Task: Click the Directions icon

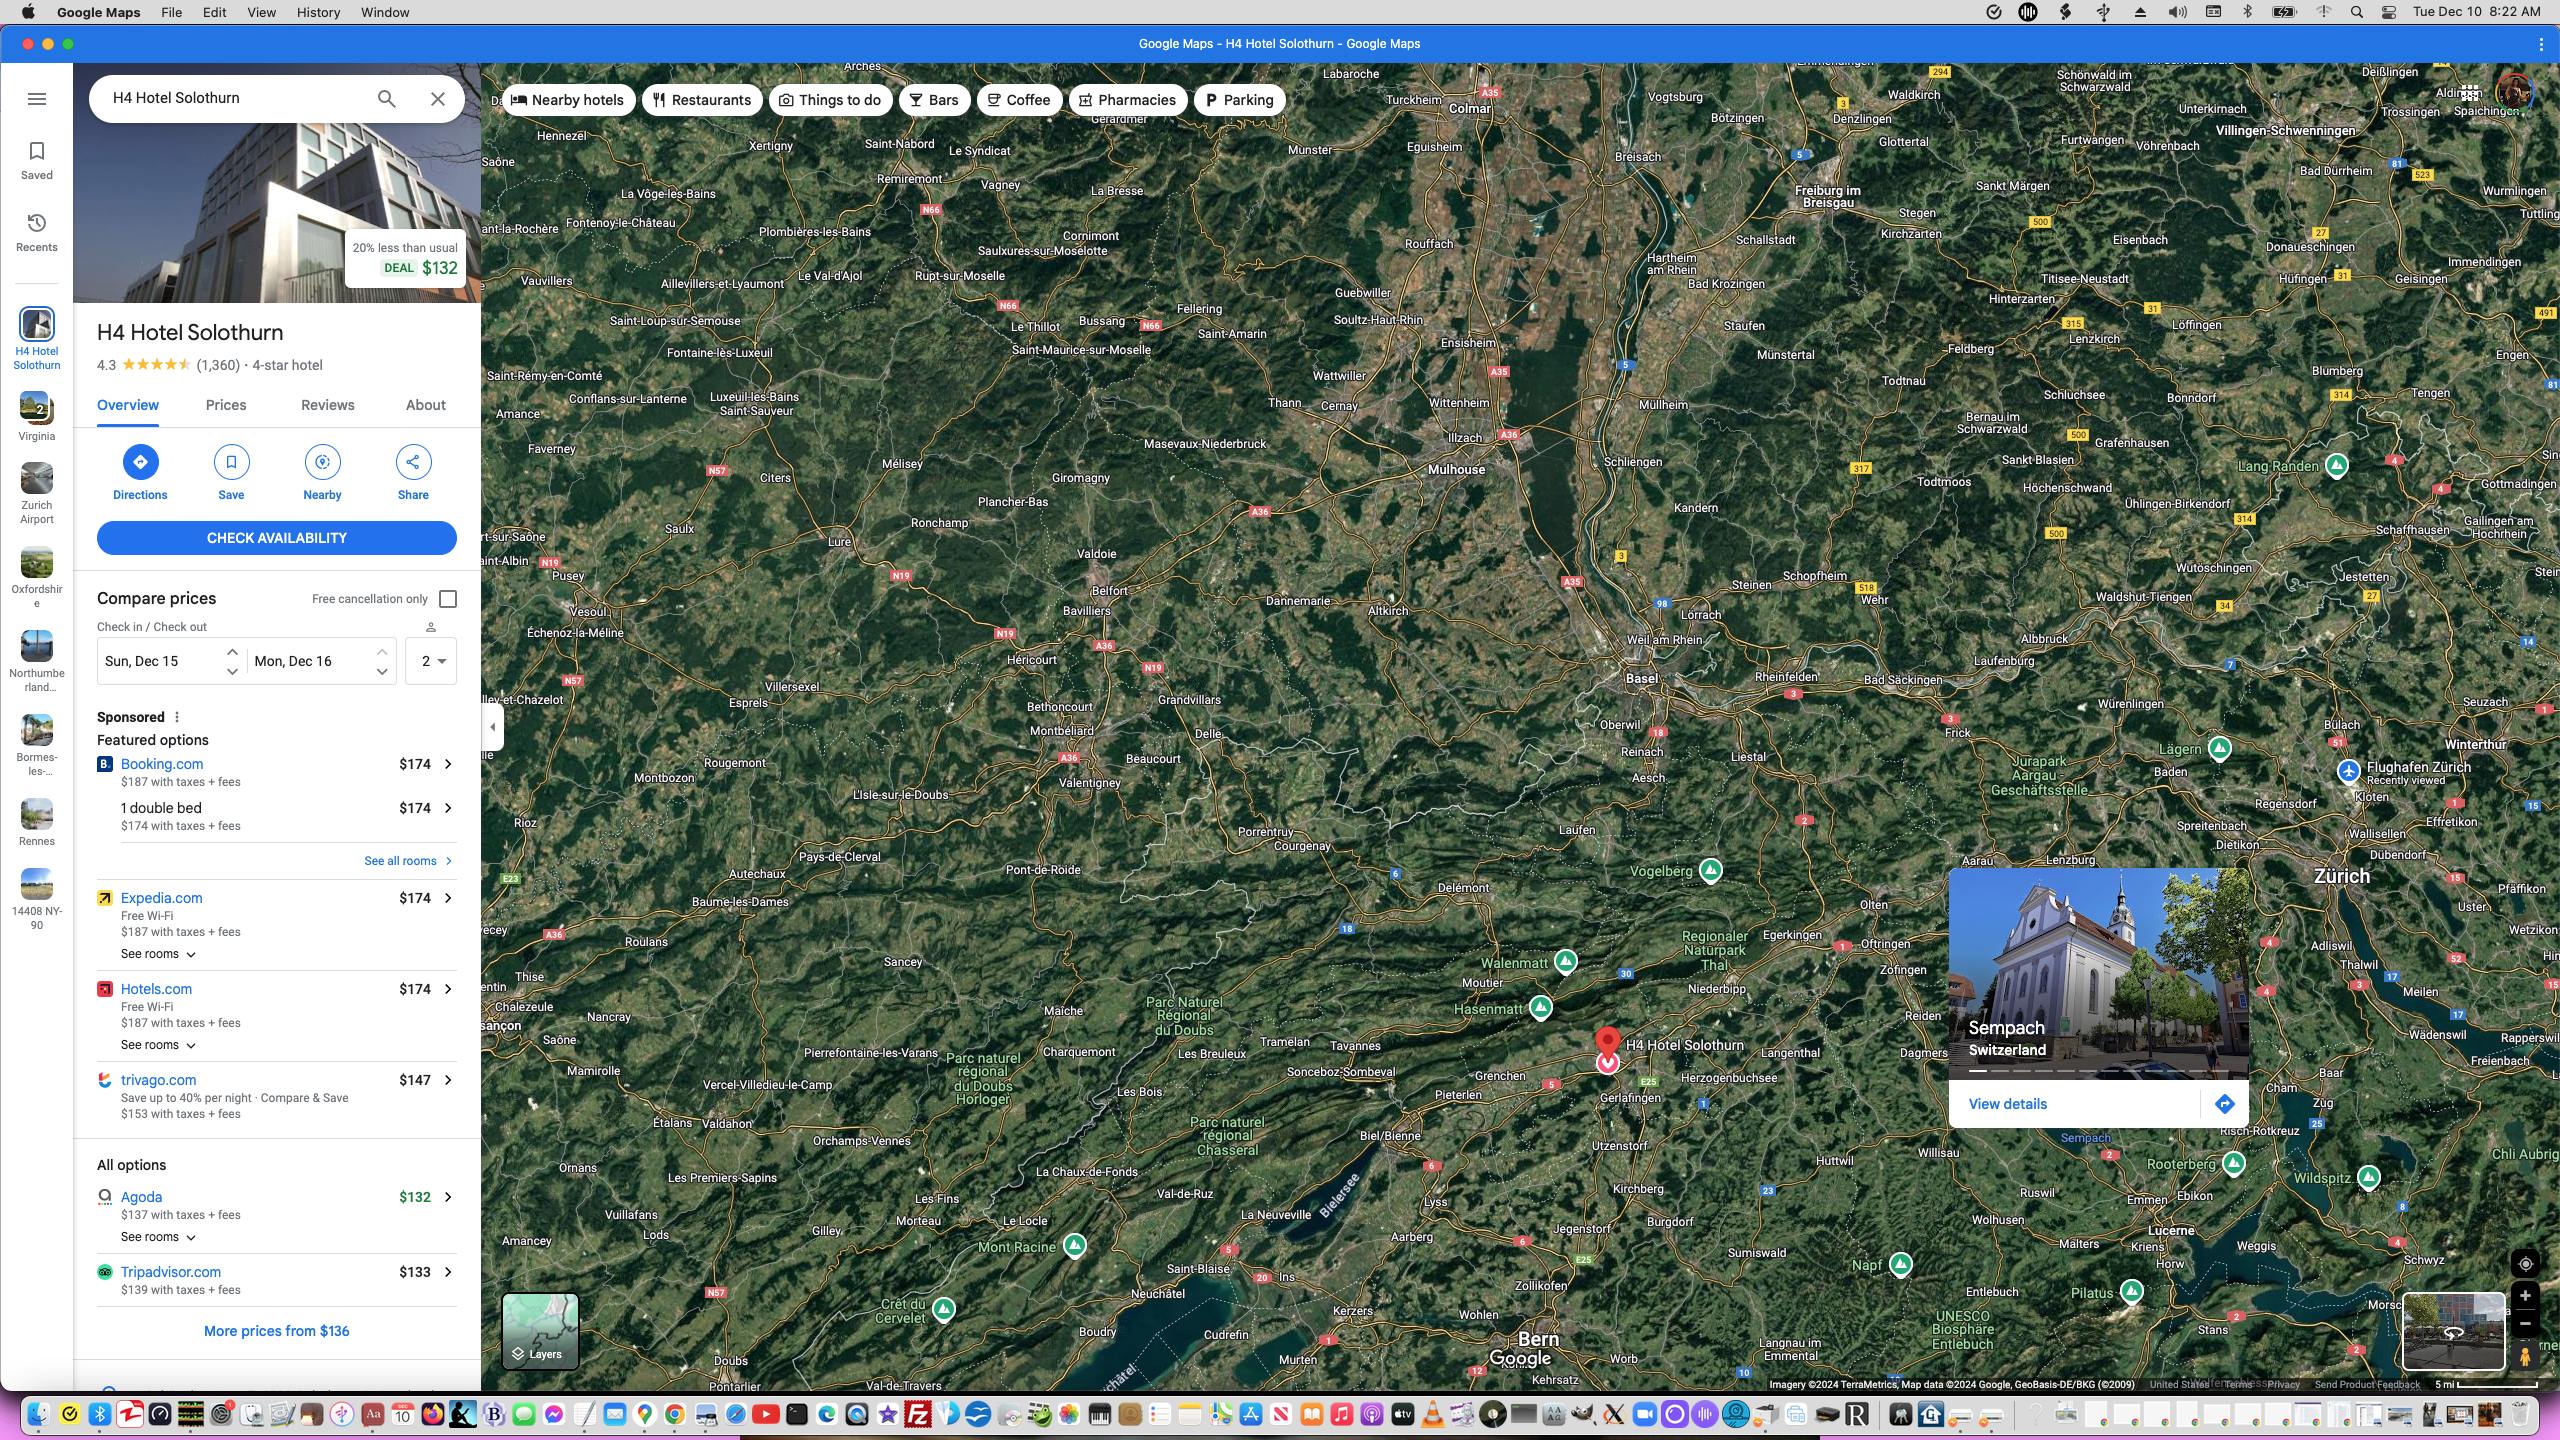Action: click(x=140, y=462)
